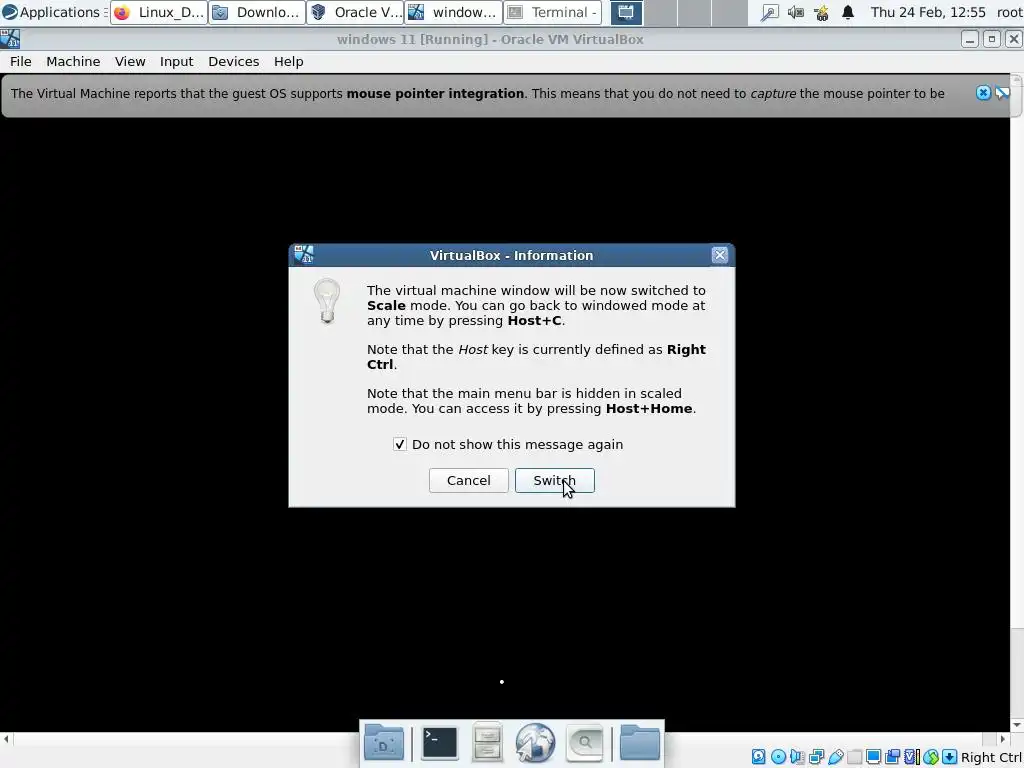Image resolution: width=1024 pixels, height=768 pixels.
Task: Open the root user menu
Action: point(1009,12)
